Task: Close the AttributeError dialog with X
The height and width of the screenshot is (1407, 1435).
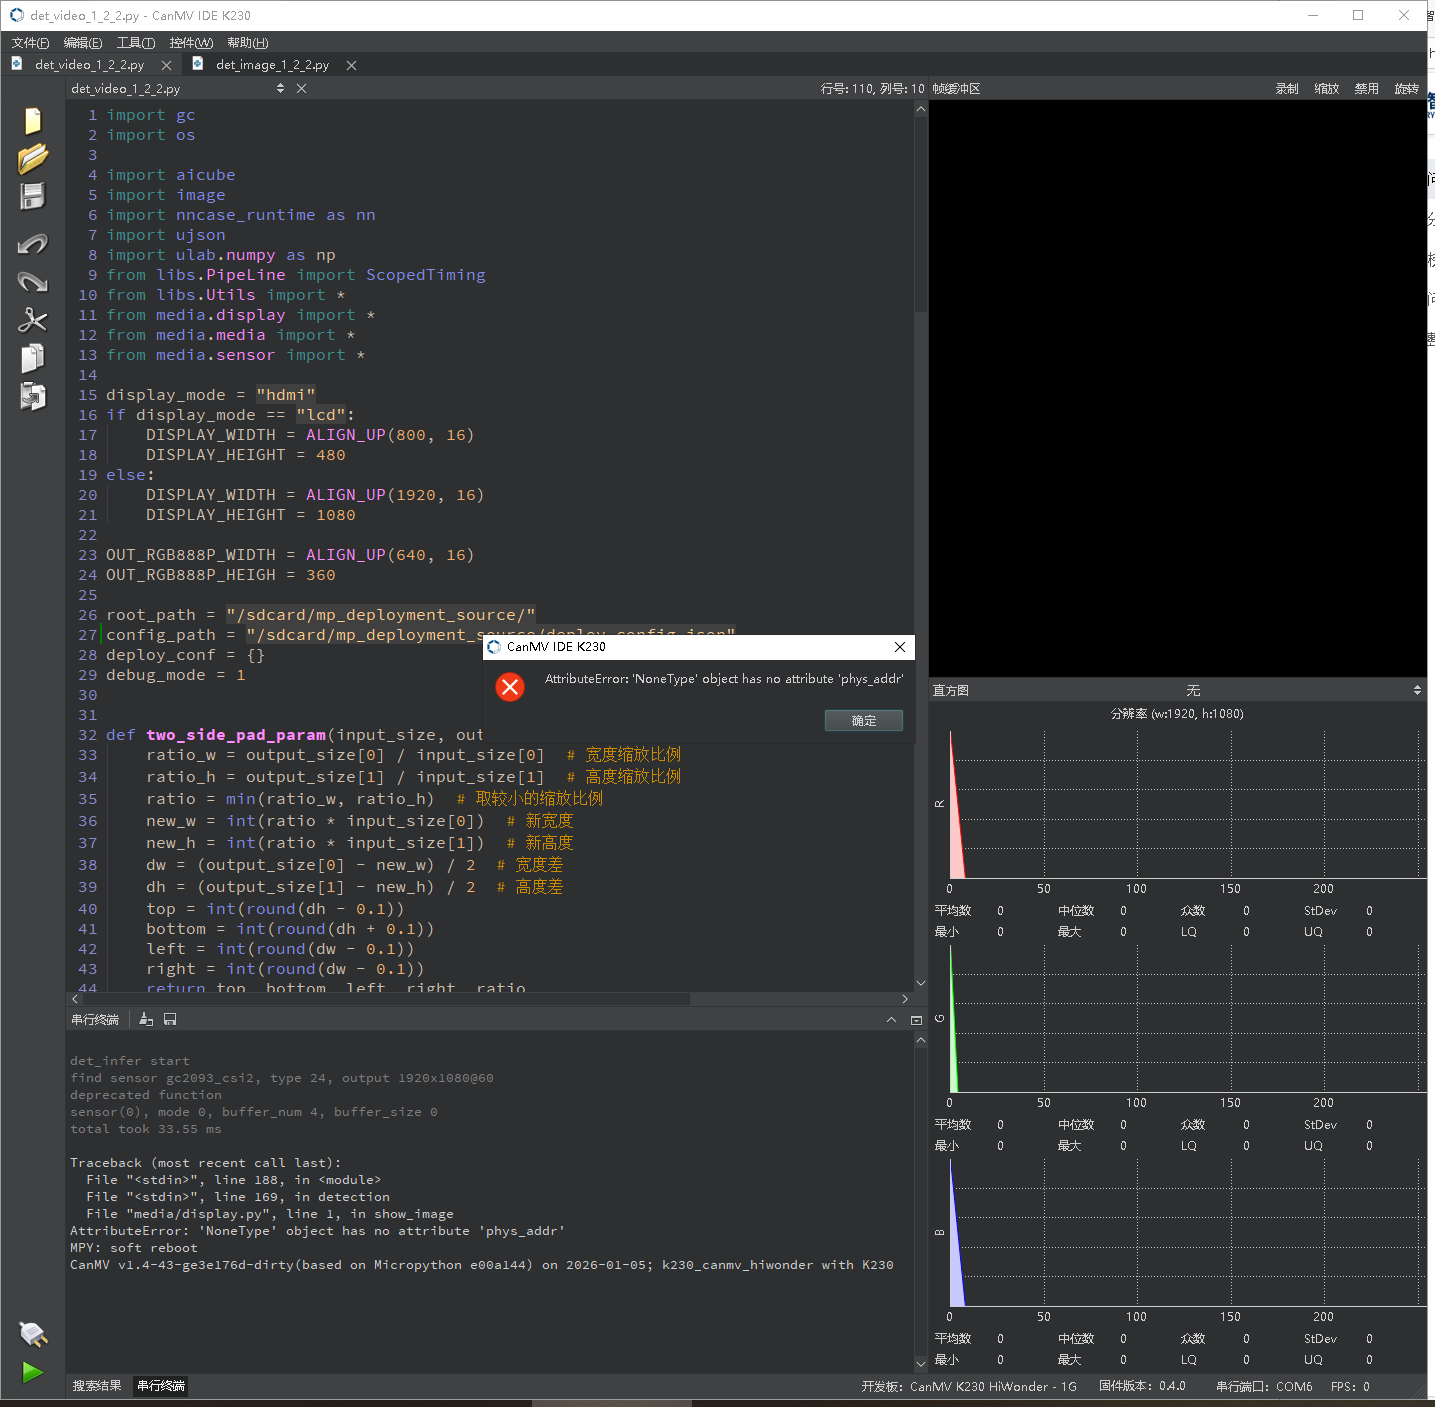Action: [899, 647]
